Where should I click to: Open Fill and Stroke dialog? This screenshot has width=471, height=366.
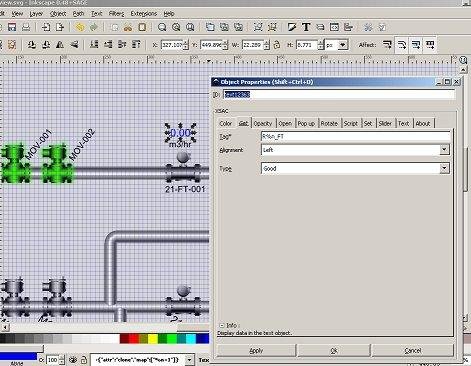292,27
